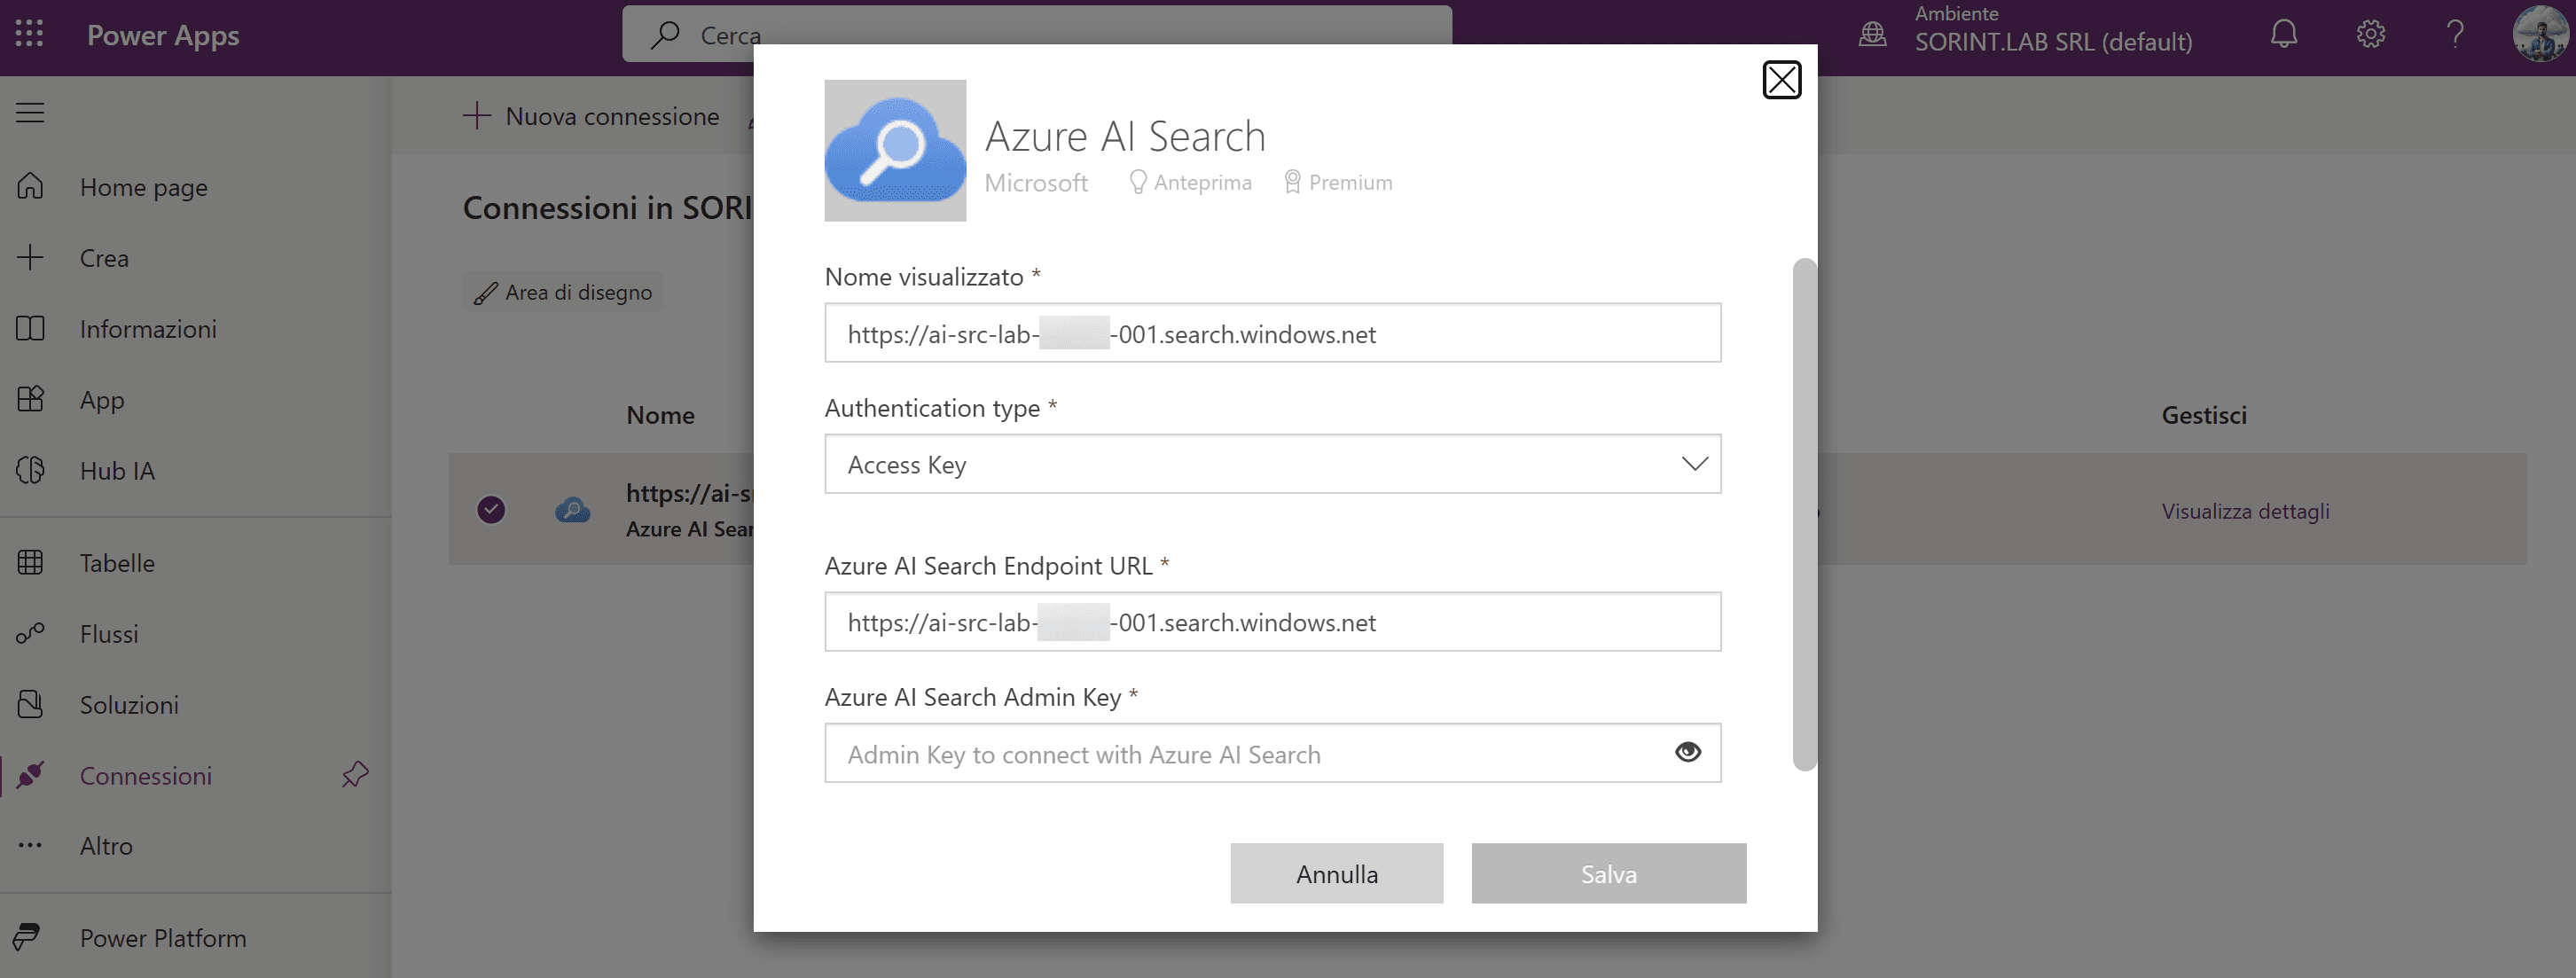Open the help question mark
This screenshot has height=978, width=2576.
coord(2455,34)
